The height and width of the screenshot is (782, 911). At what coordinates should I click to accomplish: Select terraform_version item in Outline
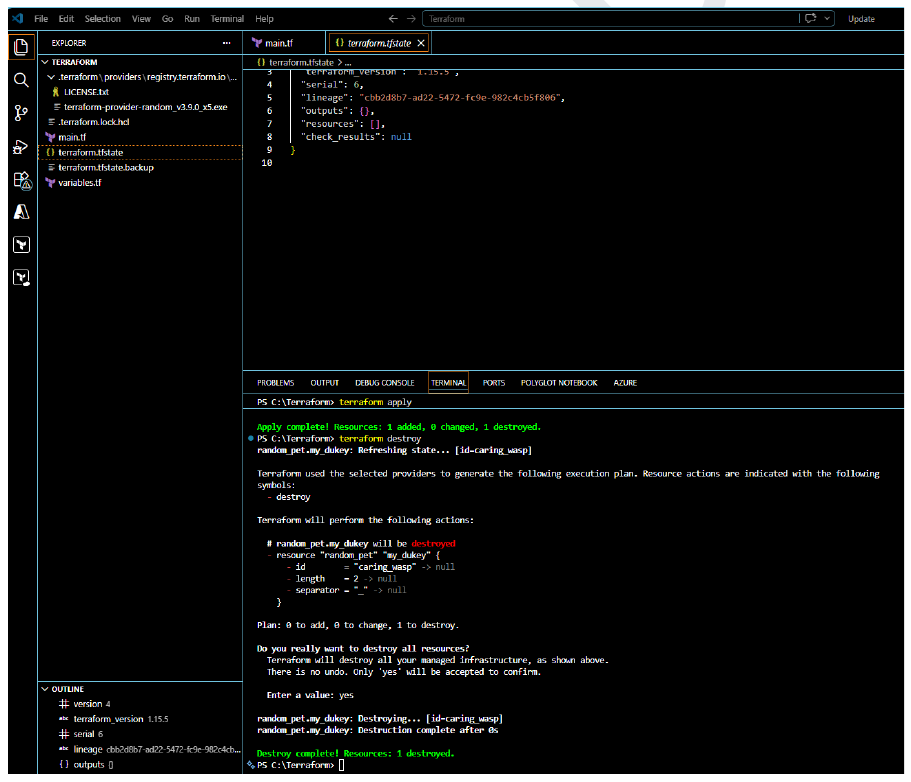coord(139,719)
